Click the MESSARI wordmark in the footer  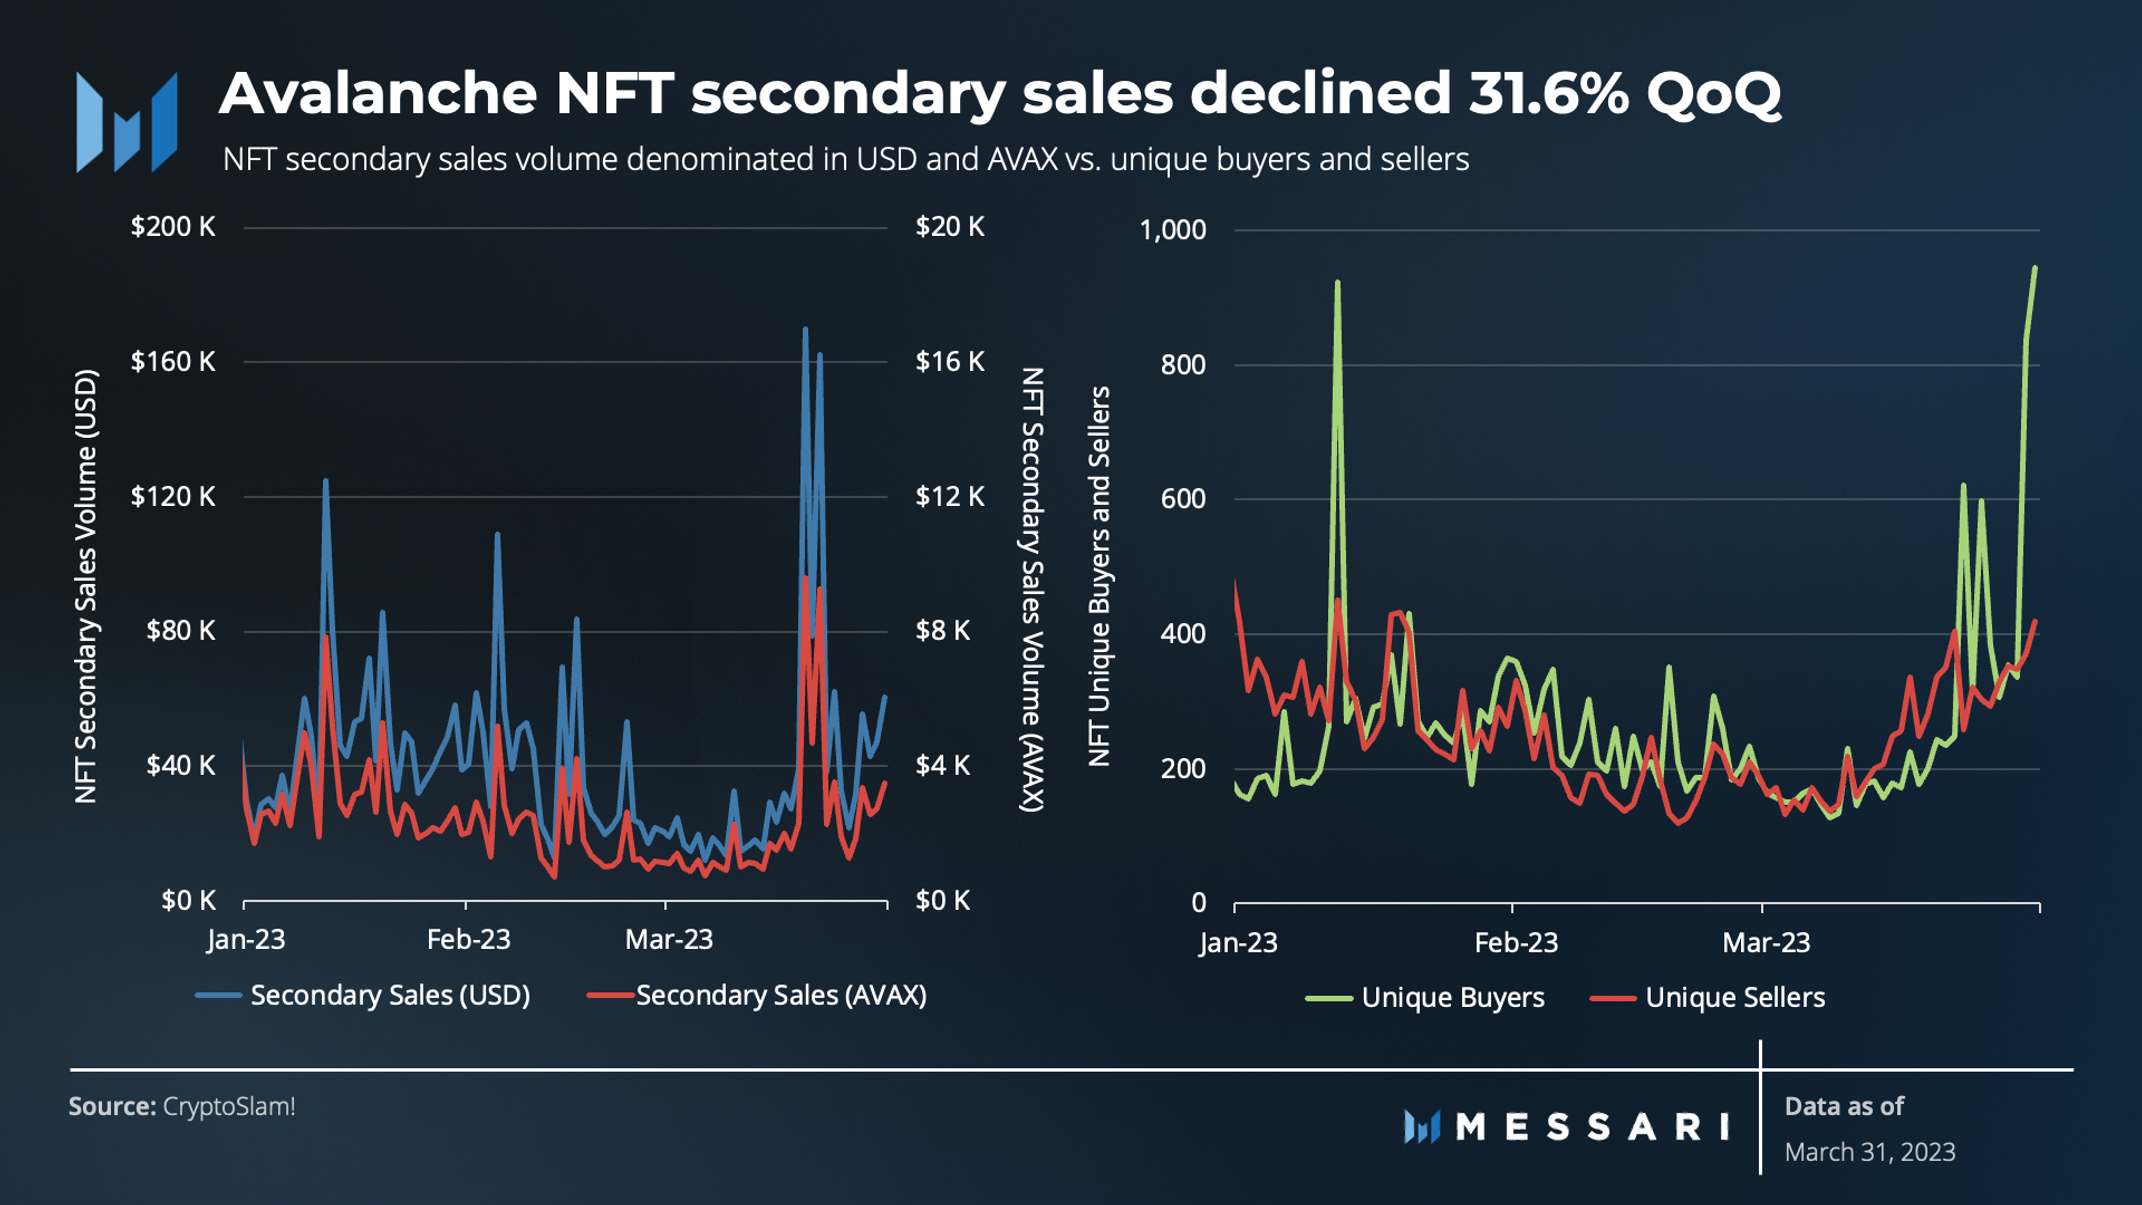[1593, 1127]
